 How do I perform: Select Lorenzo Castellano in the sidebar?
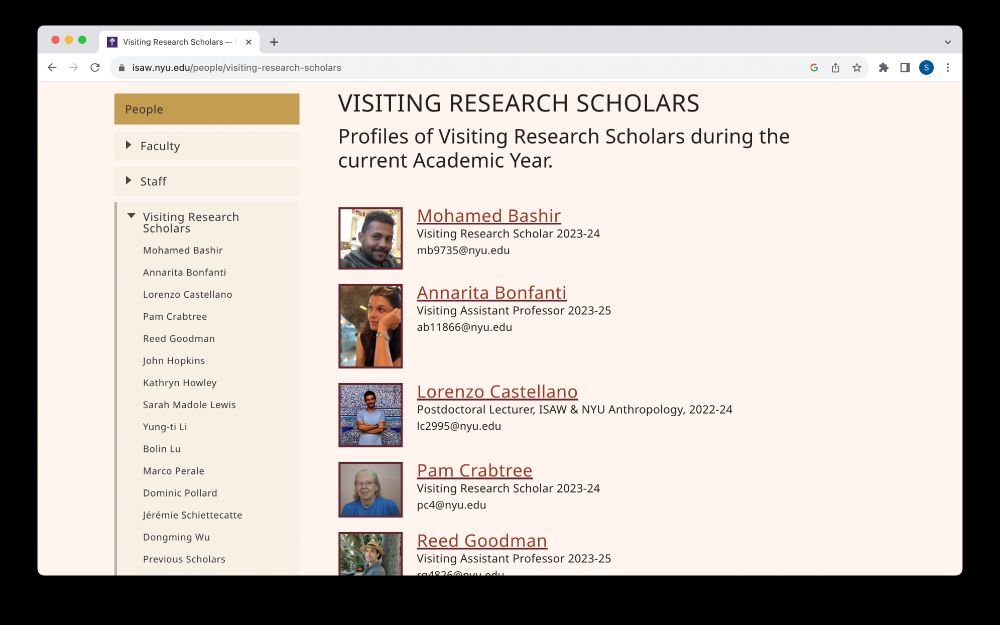(x=188, y=295)
